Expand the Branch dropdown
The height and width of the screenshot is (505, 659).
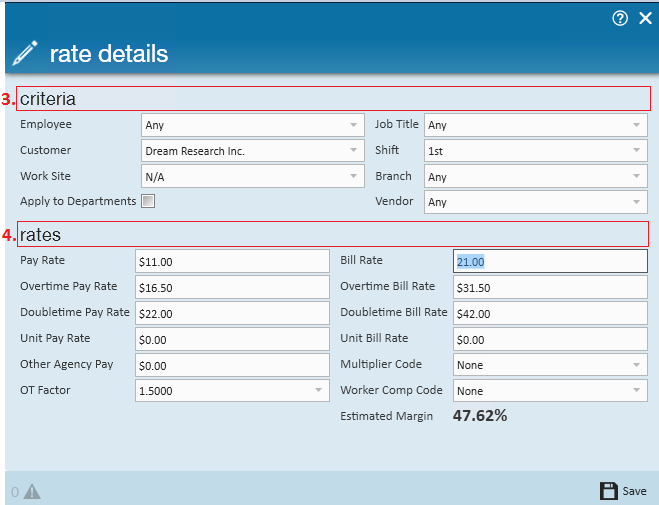pos(536,176)
